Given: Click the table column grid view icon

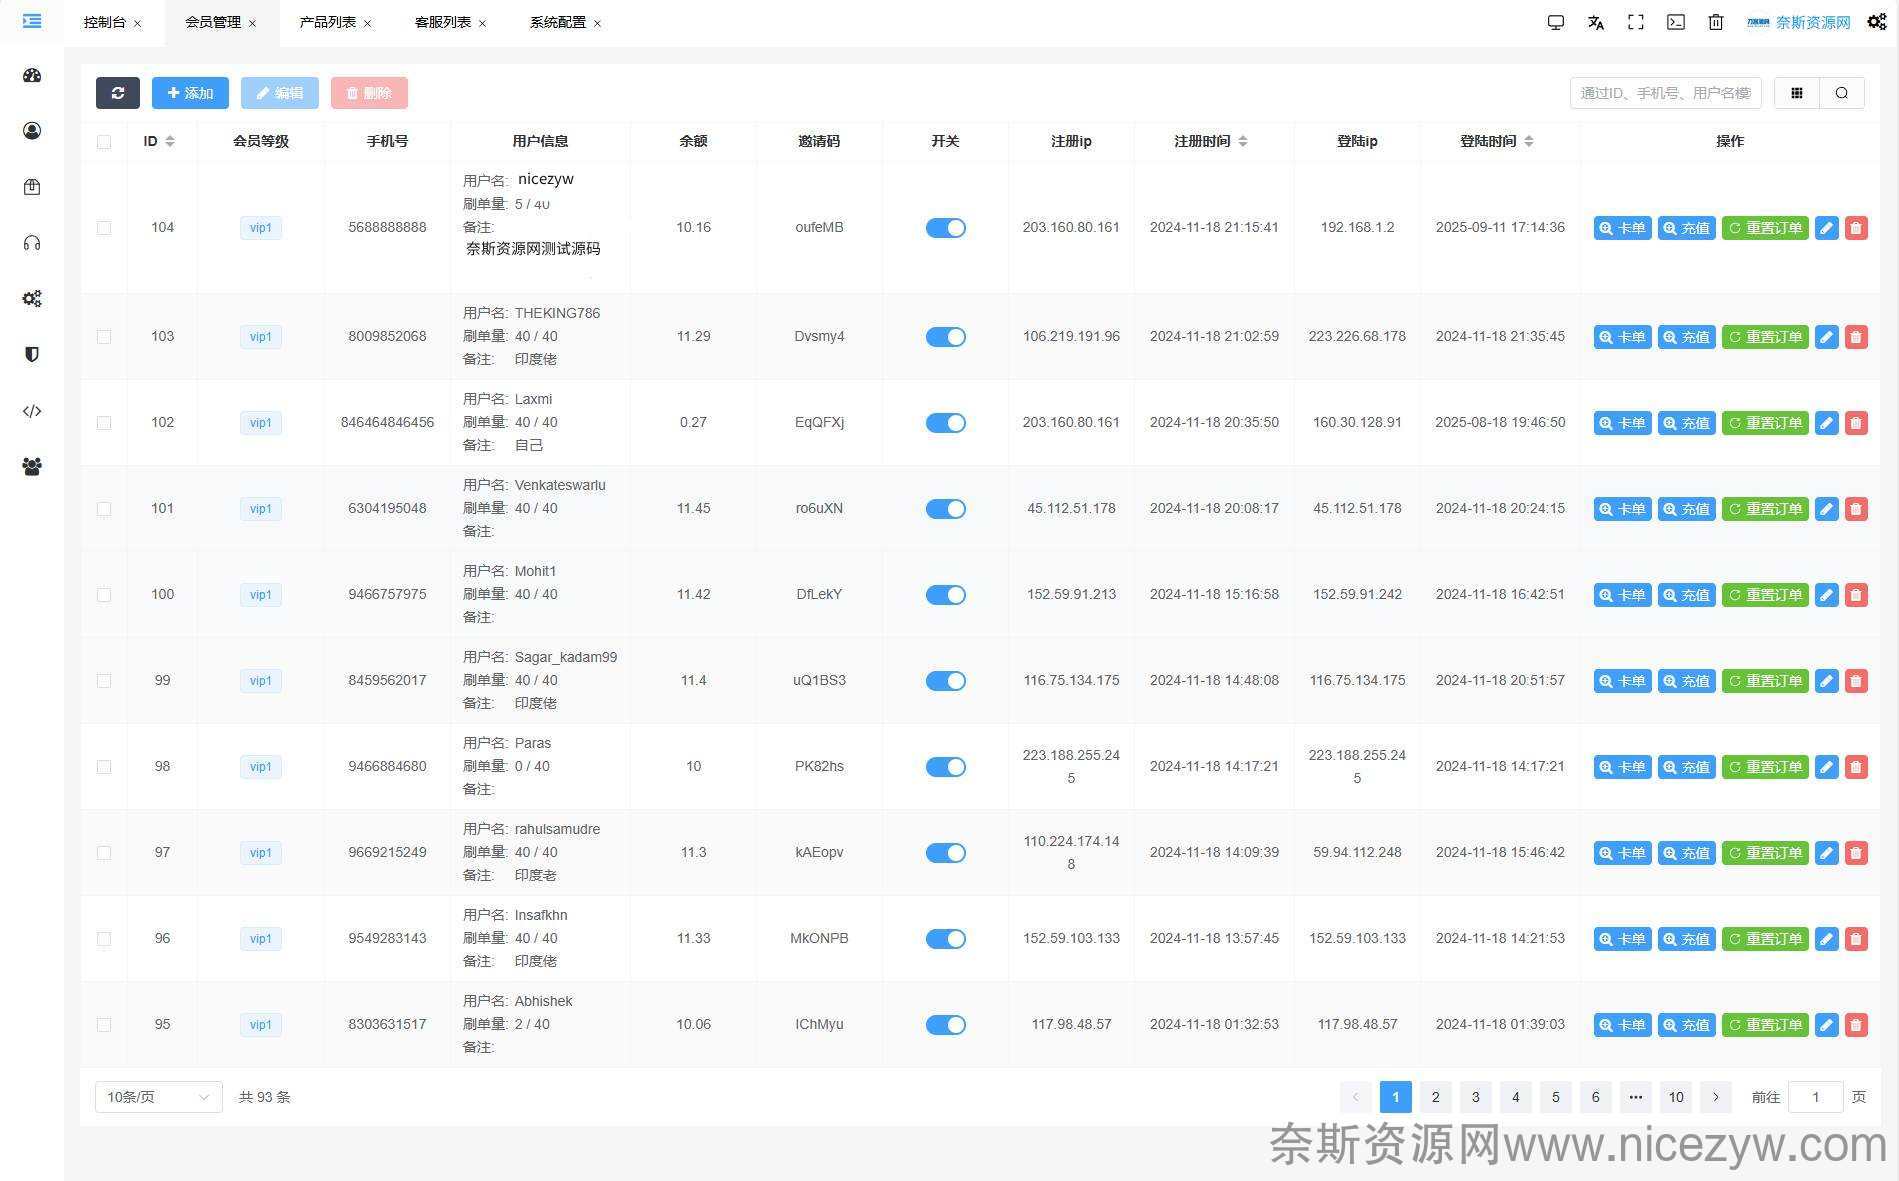Looking at the screenshot, I should click(1797, 93).
